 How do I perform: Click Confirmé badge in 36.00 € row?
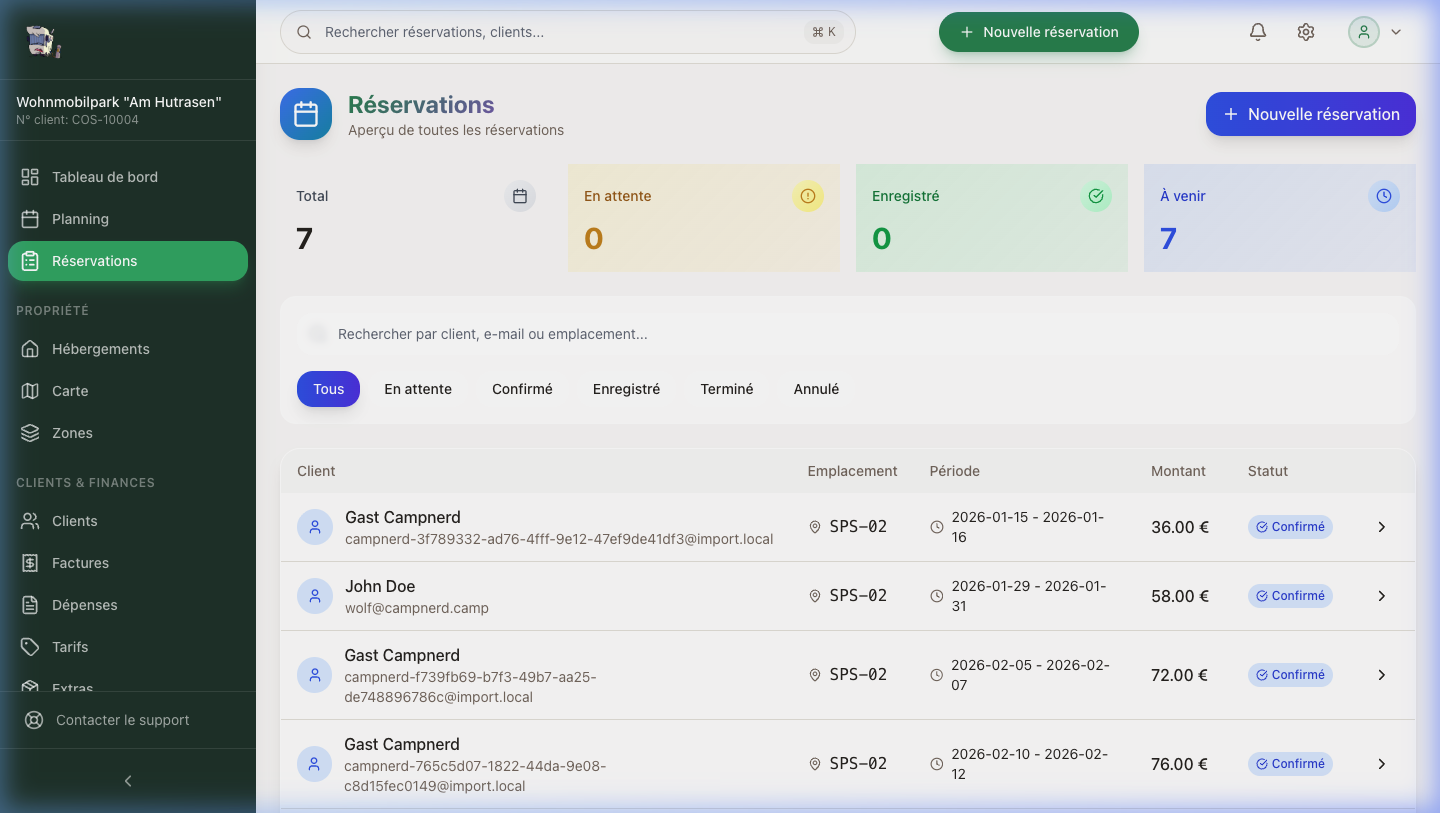pos(1290,527)
